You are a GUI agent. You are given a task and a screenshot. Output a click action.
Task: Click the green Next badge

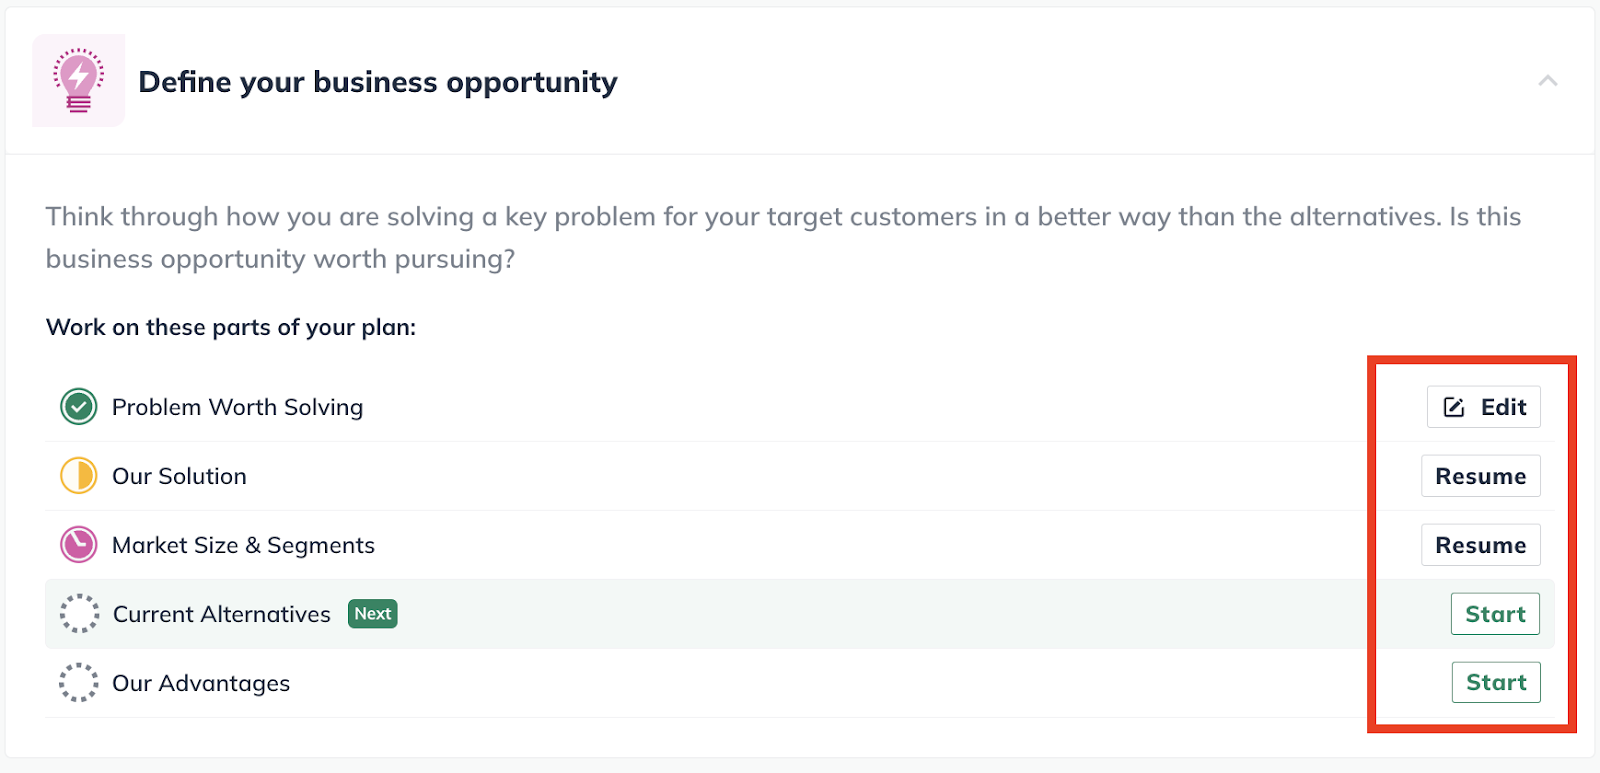pyautogui.click(x=373, y=614)
